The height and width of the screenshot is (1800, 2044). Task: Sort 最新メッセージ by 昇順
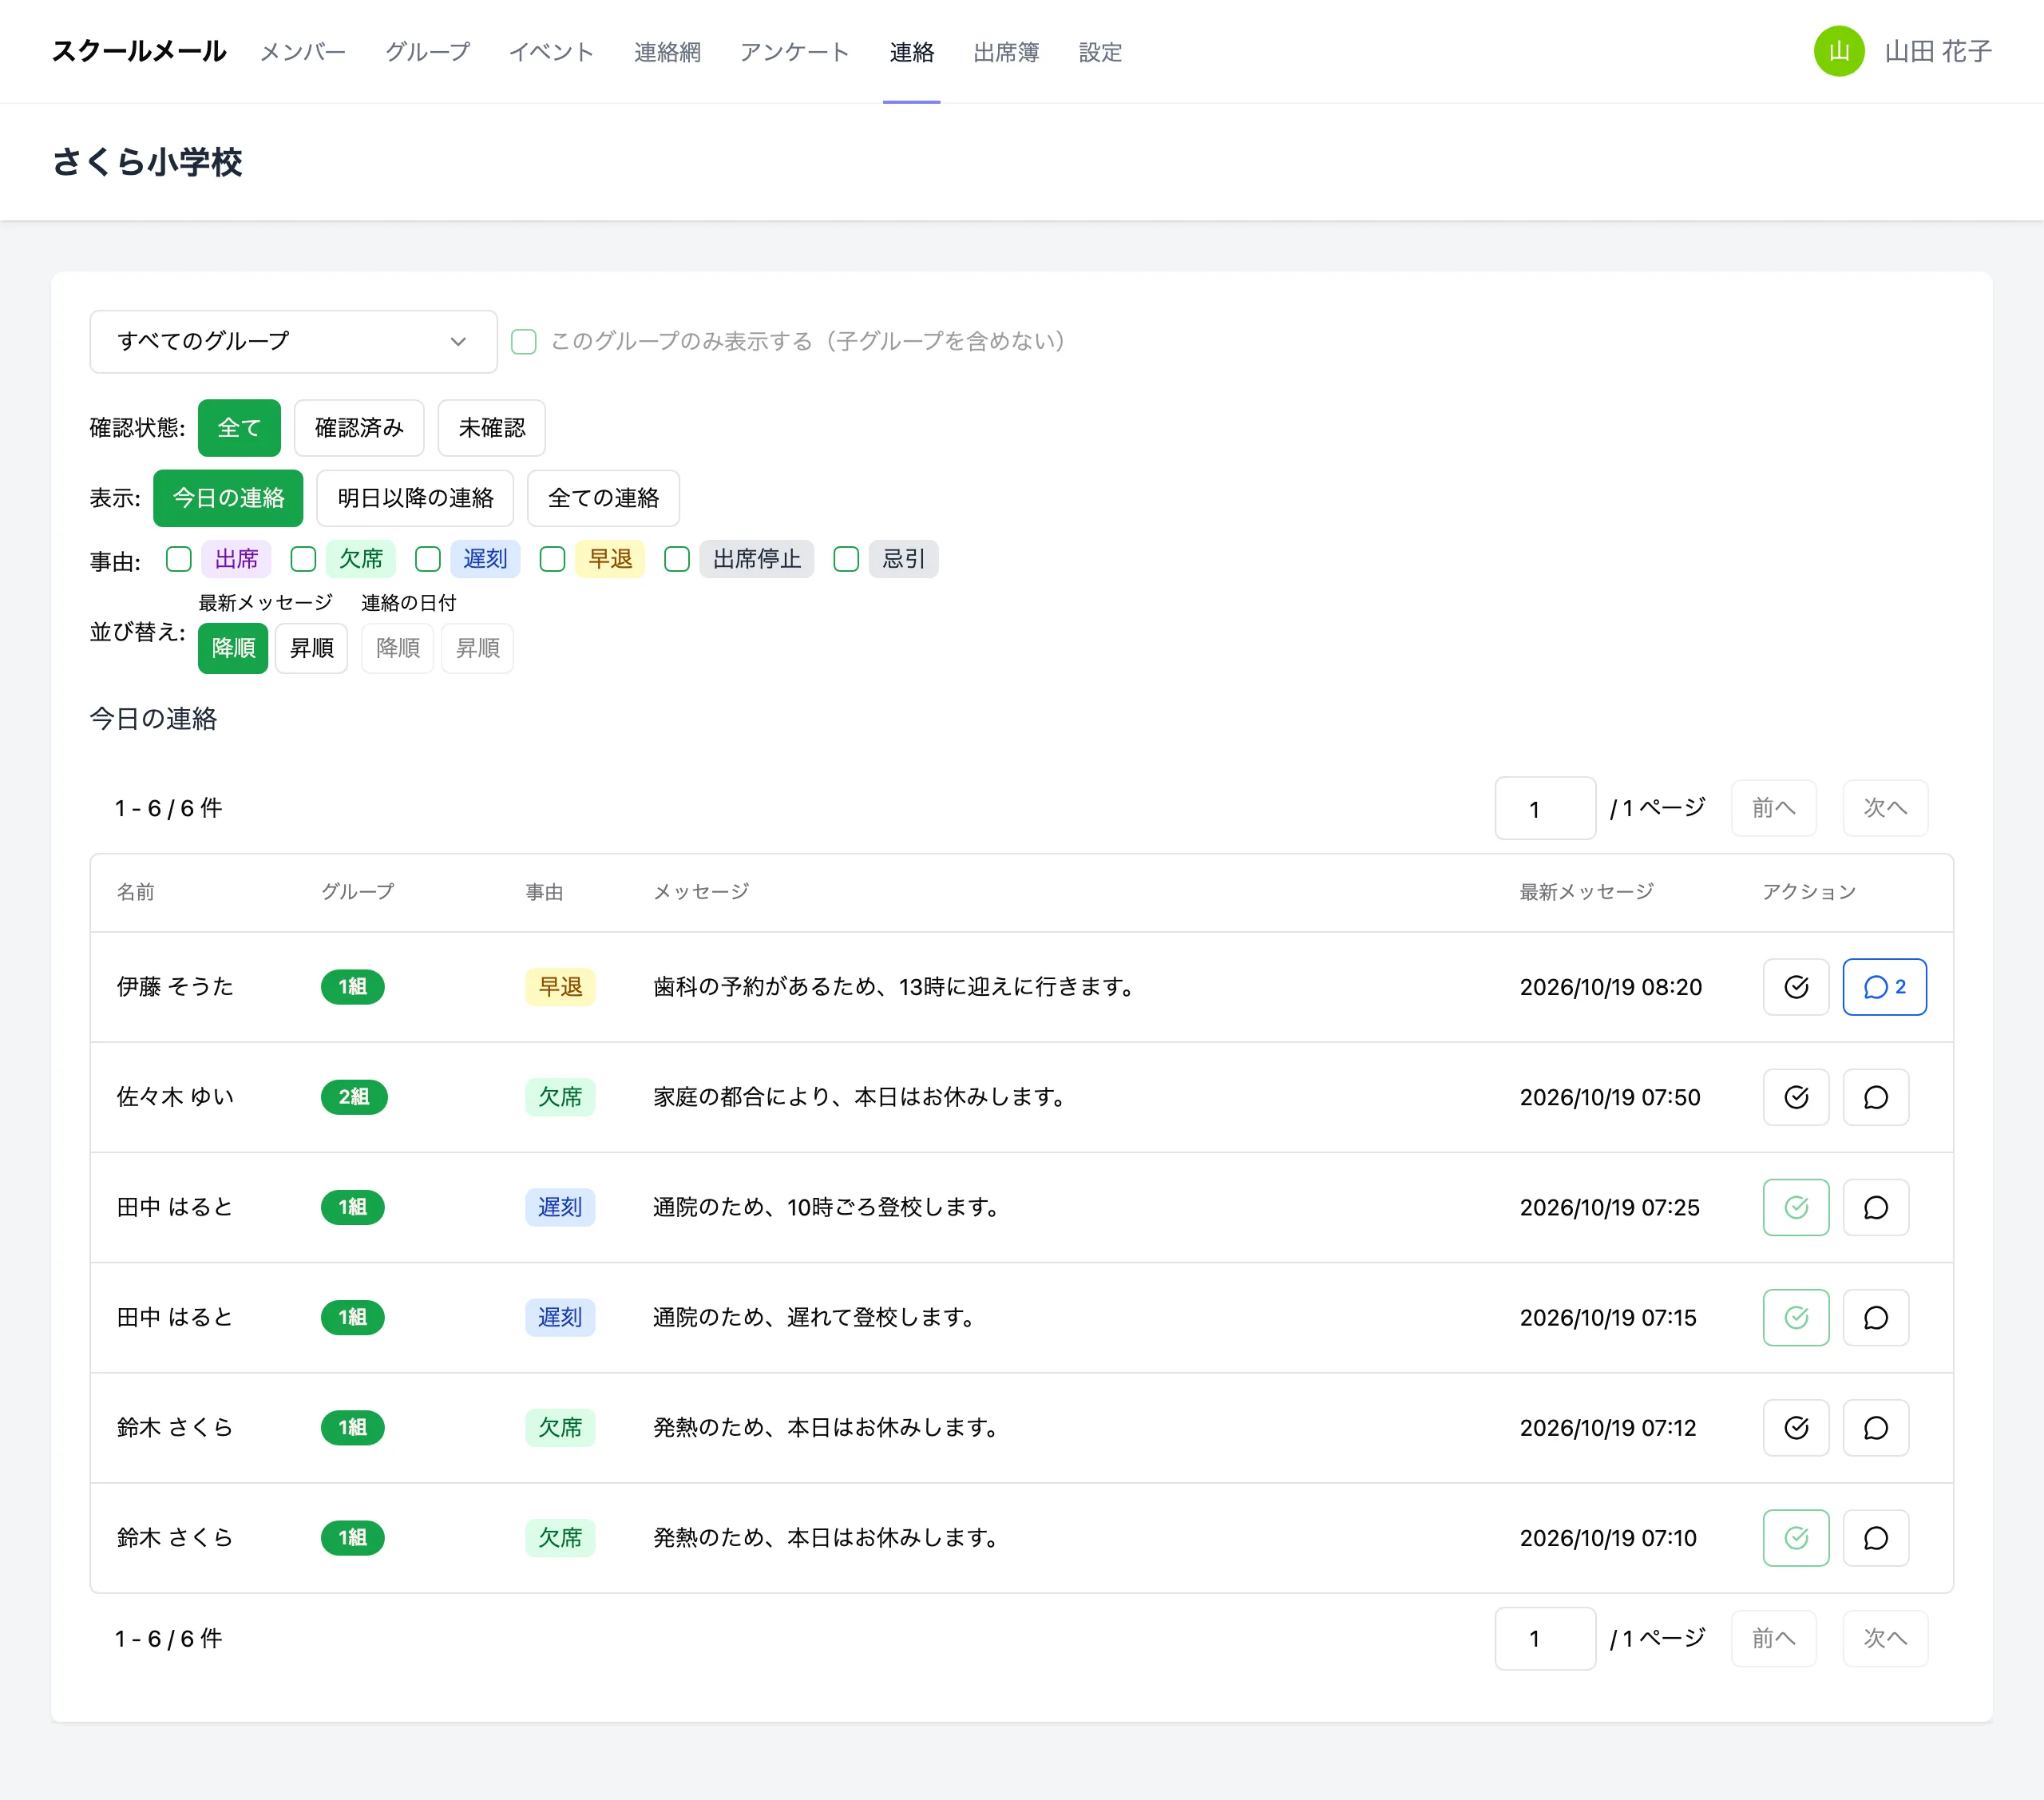point(311,648)
